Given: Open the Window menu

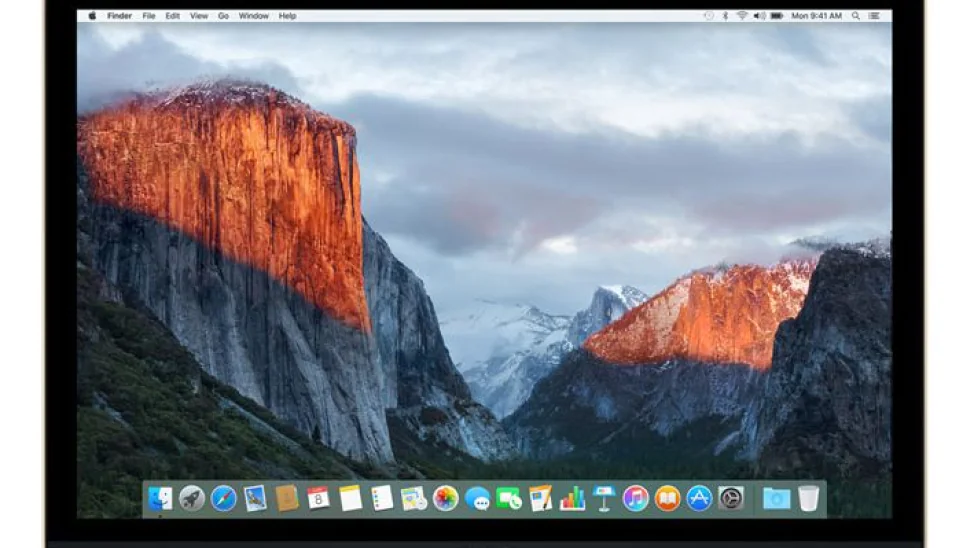Looking at the screenshot, I should [253, 16].
